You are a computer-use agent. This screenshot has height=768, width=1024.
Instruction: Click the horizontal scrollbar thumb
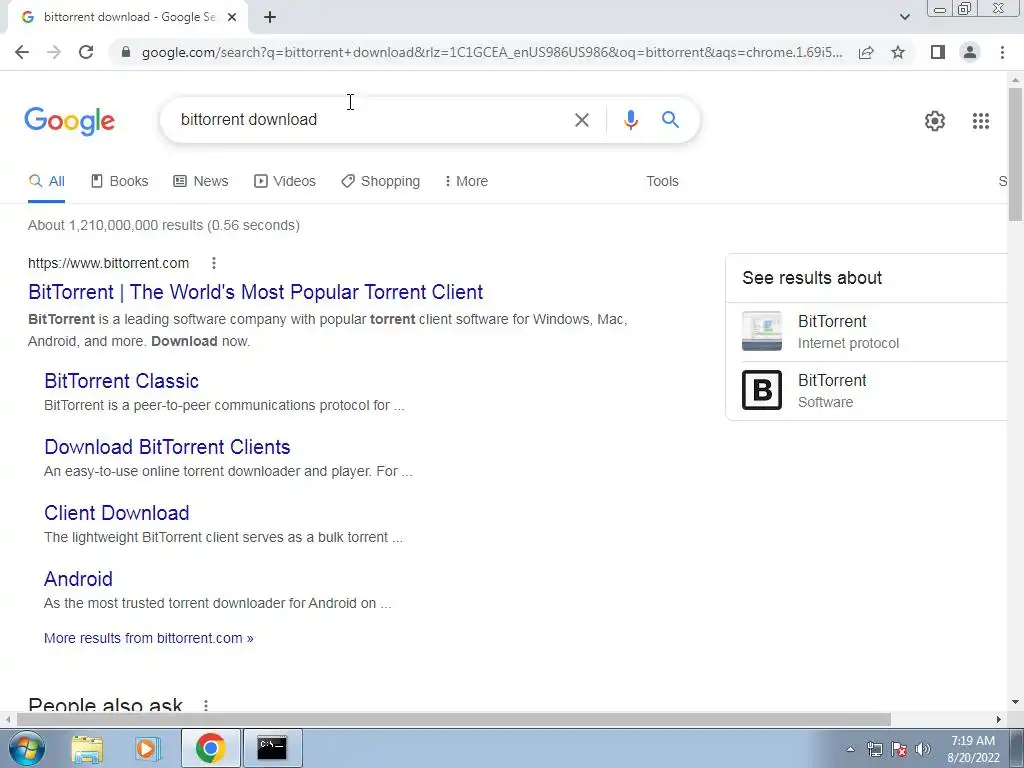pos(453,719)
